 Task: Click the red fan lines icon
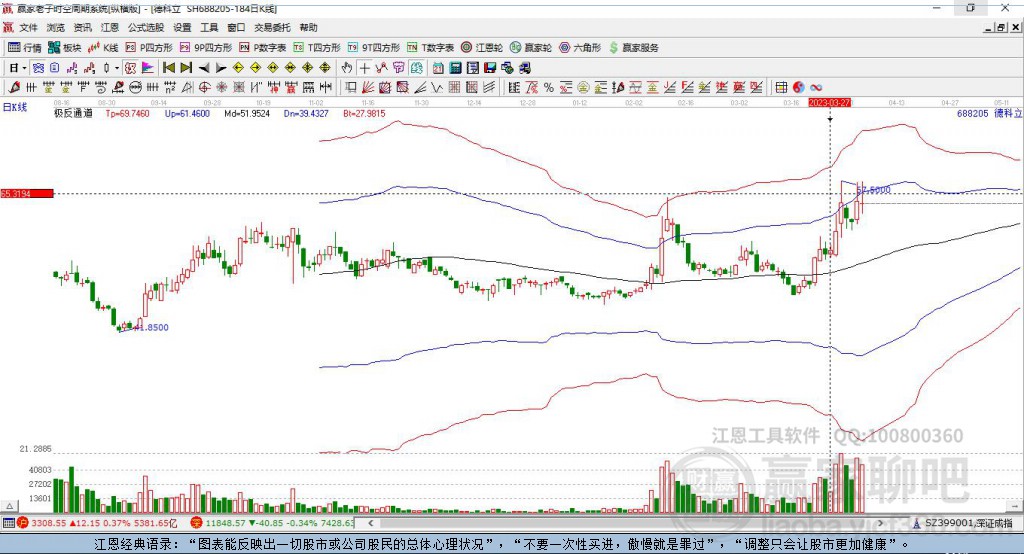point(368,87)
